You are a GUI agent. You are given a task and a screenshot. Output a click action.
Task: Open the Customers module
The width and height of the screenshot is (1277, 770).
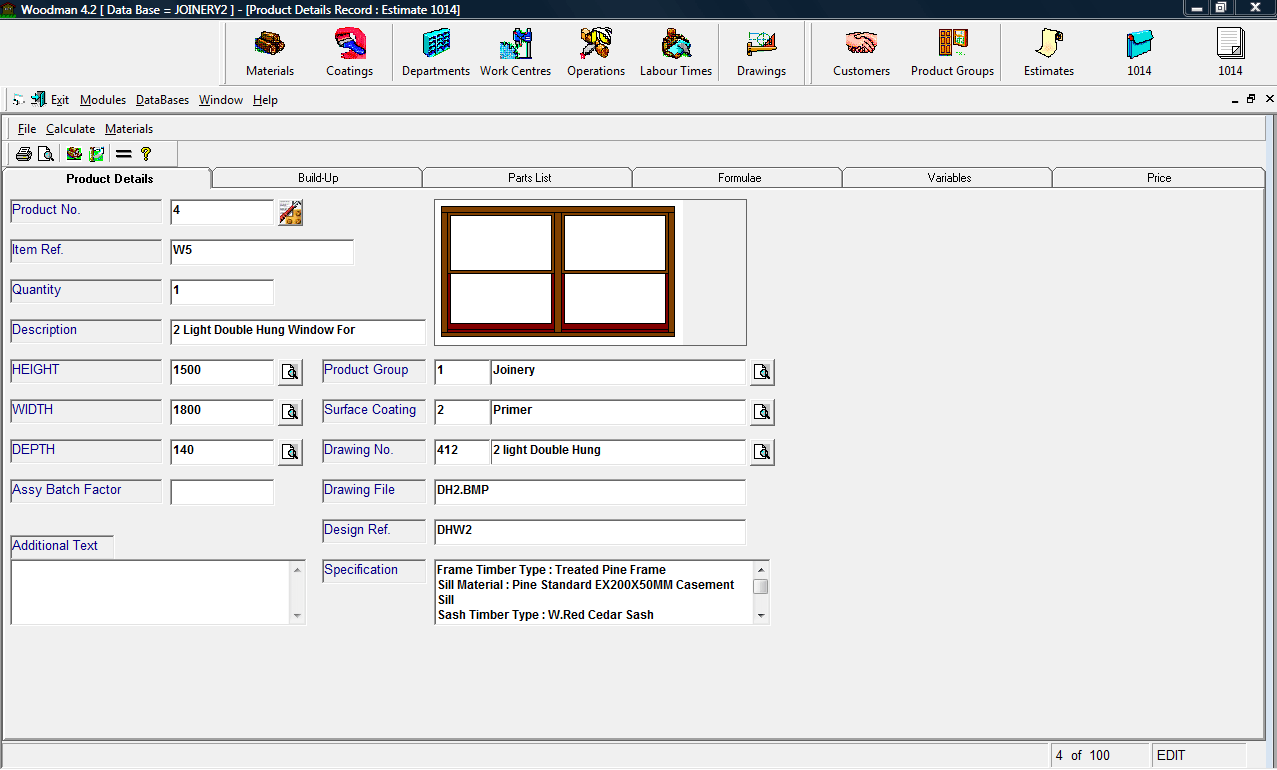861,53
